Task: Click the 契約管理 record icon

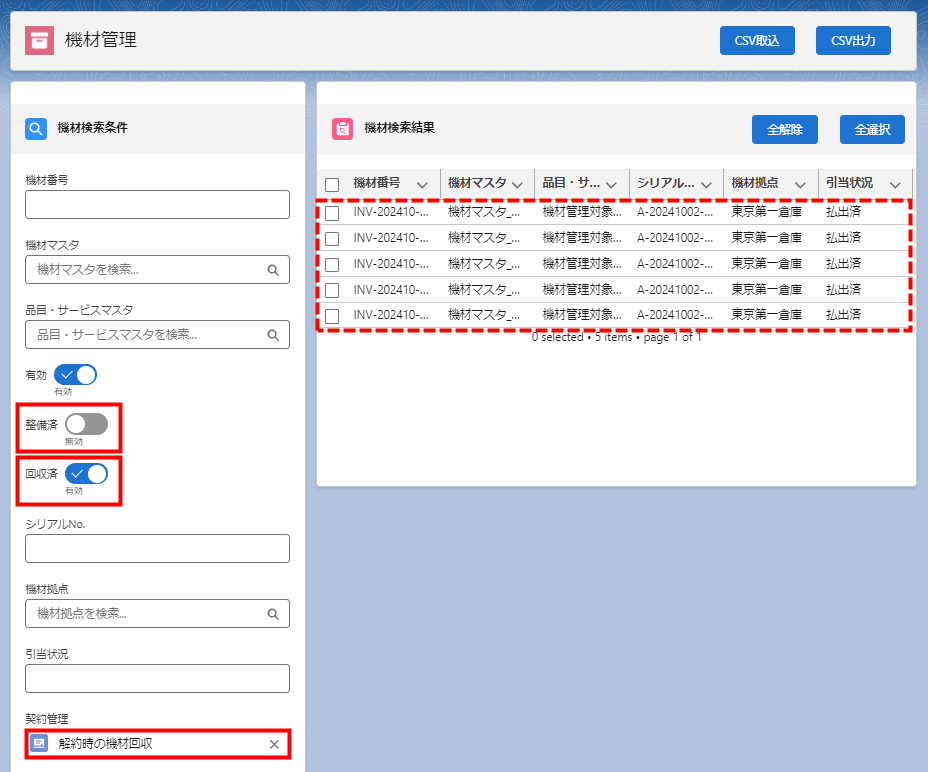Action: (x=39, y=744)
